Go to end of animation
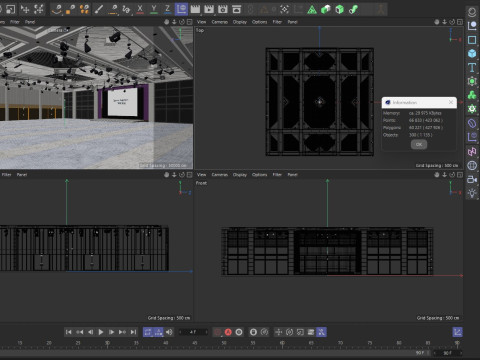480x360 pixels. pos(133,332)
